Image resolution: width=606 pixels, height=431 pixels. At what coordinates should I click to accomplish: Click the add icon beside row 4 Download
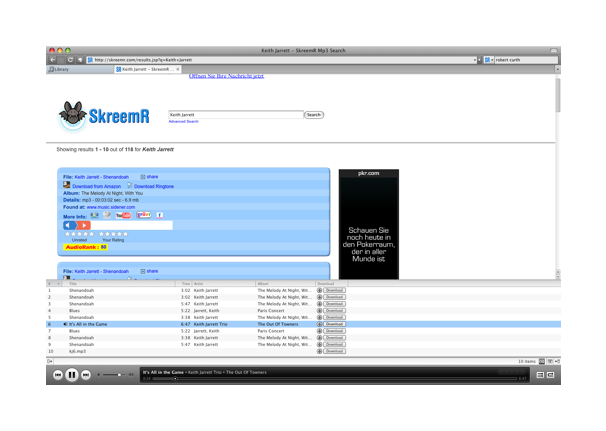click(319, 311)
